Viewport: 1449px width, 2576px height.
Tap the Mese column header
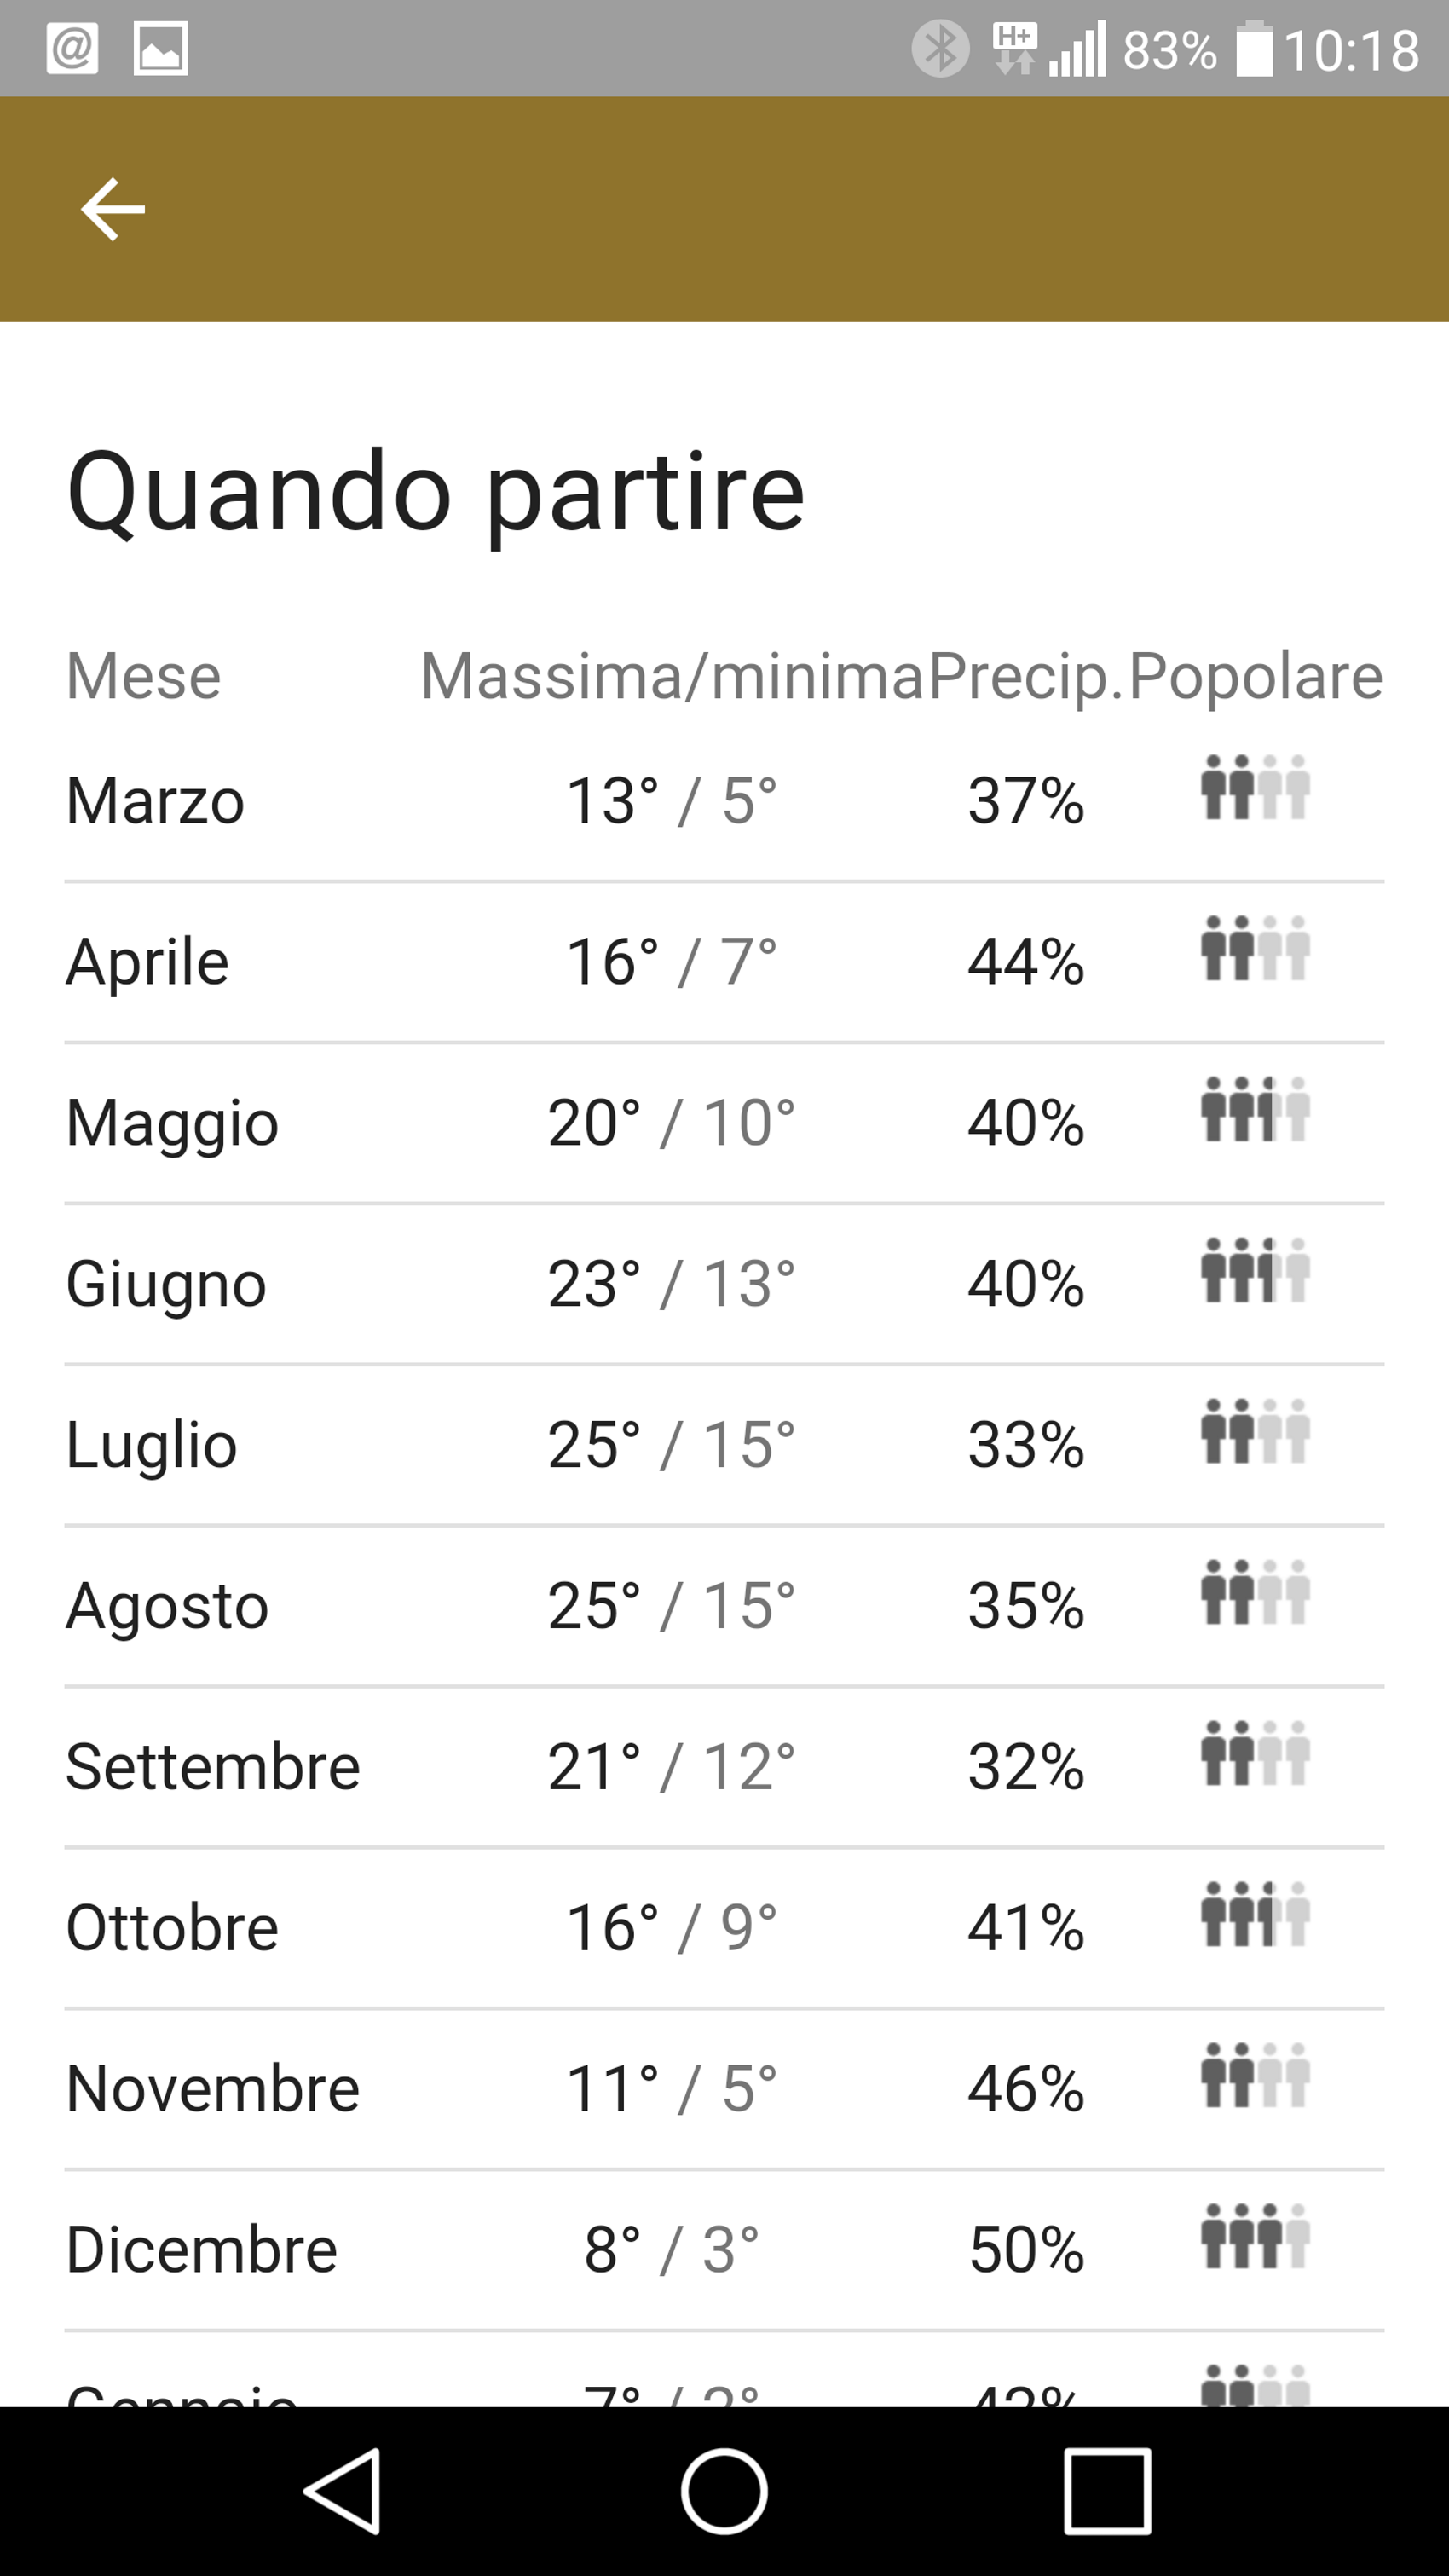[143, 676]
